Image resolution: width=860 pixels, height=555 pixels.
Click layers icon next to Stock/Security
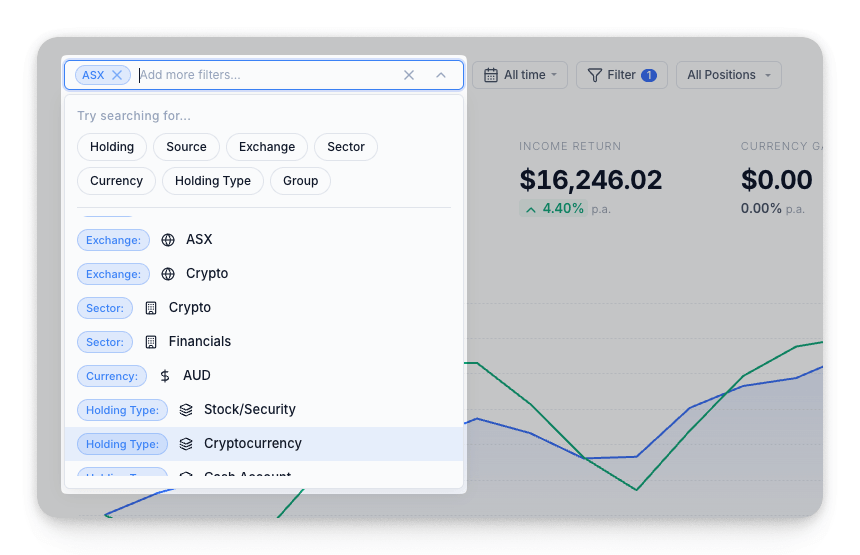tap(186, 410)
